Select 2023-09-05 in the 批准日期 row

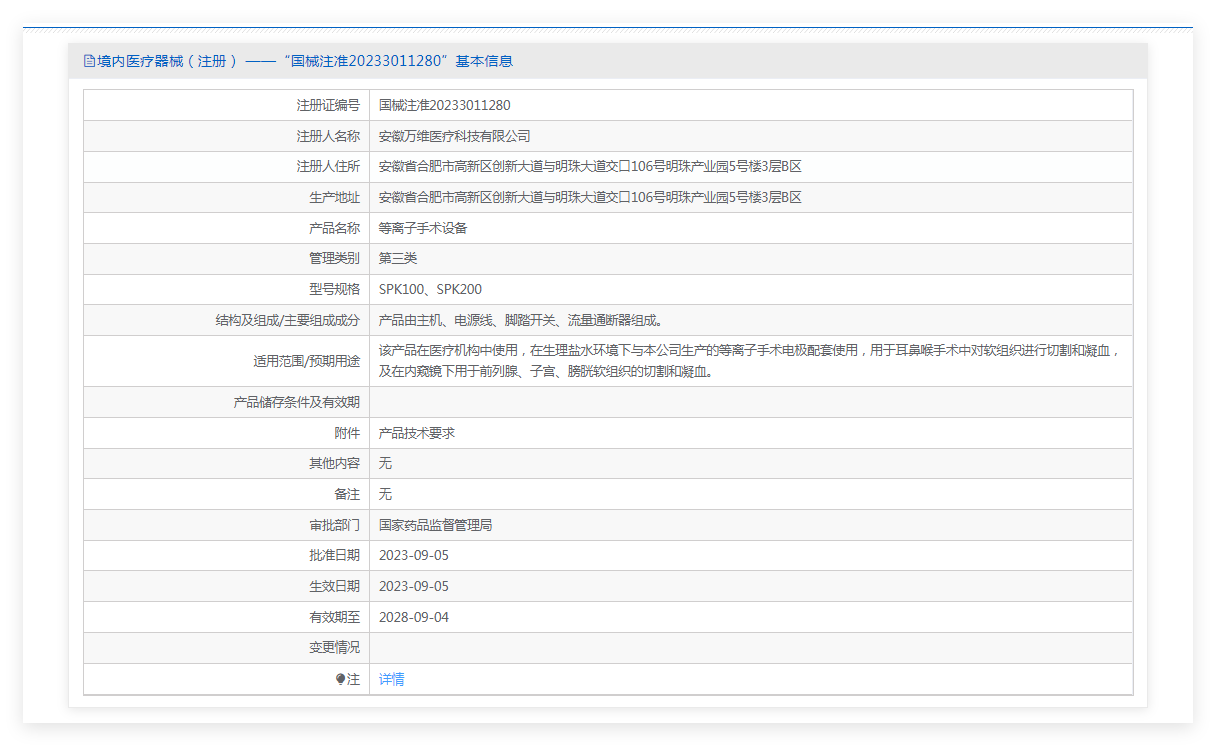414,555
